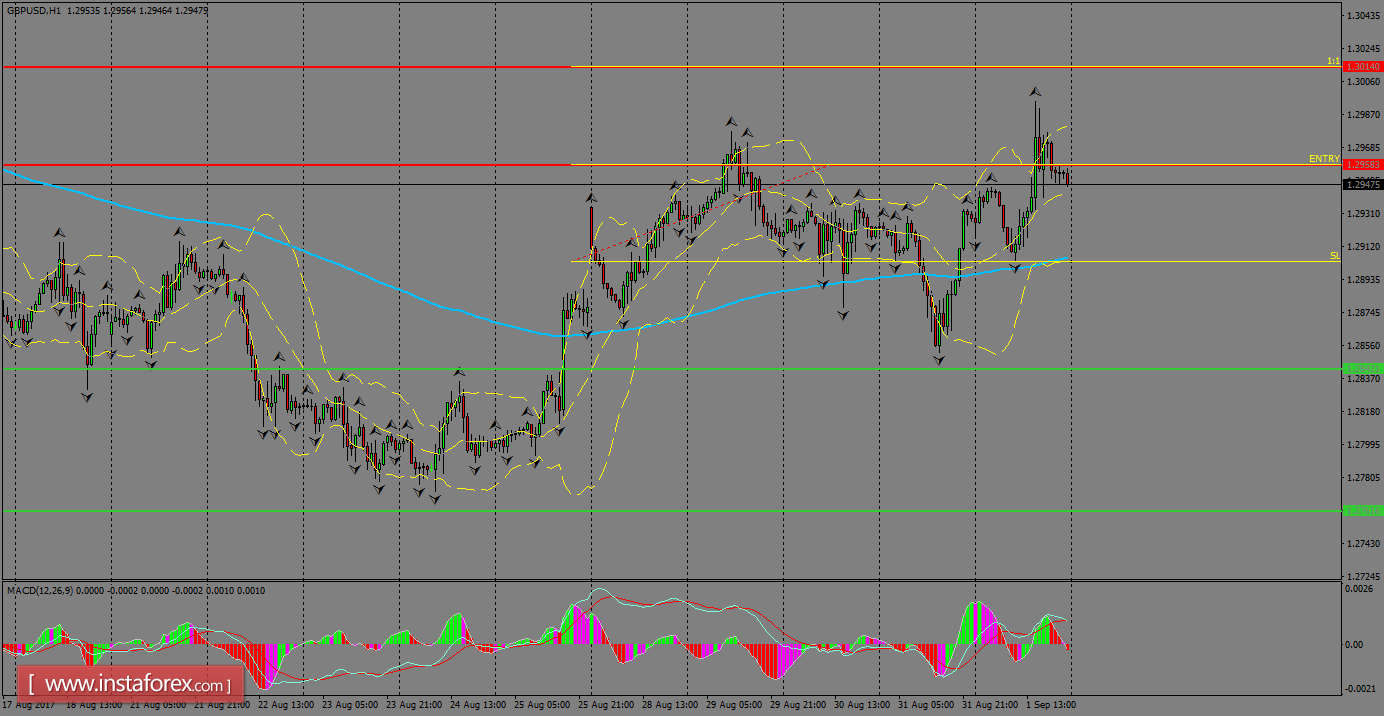
Task: Click the sell arrow at the 25 Aug spike
Action: click(591, 198)
